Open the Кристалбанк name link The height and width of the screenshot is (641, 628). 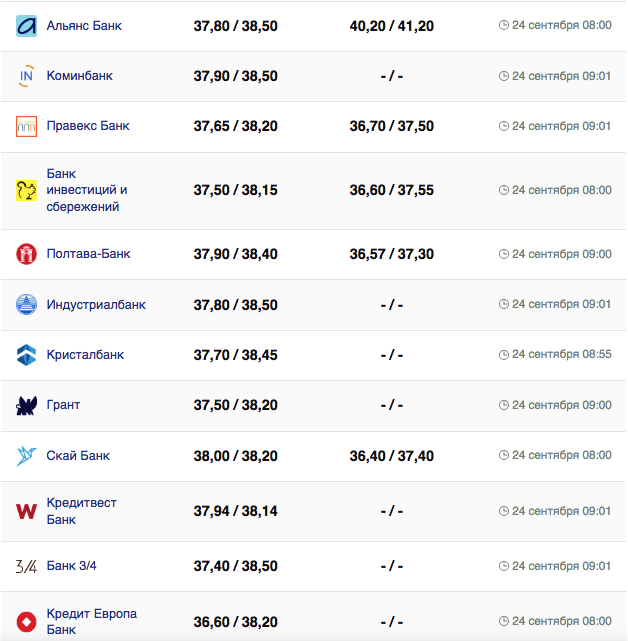85,355
